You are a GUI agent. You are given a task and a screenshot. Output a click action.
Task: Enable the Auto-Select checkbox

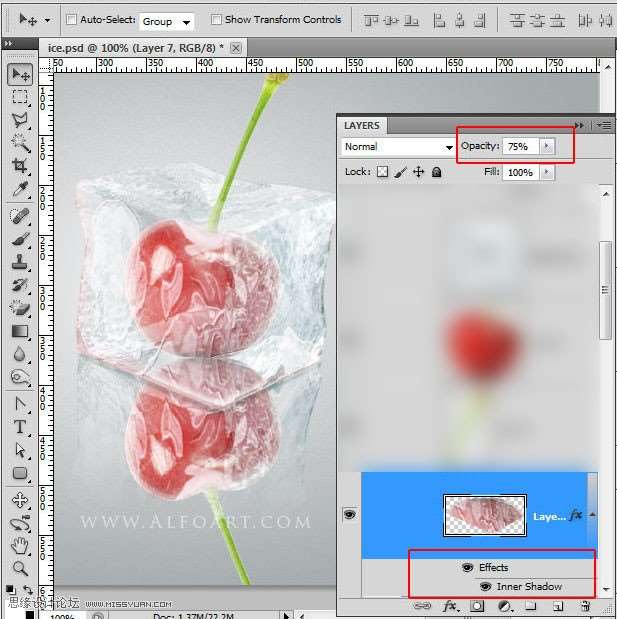point(71,19)
